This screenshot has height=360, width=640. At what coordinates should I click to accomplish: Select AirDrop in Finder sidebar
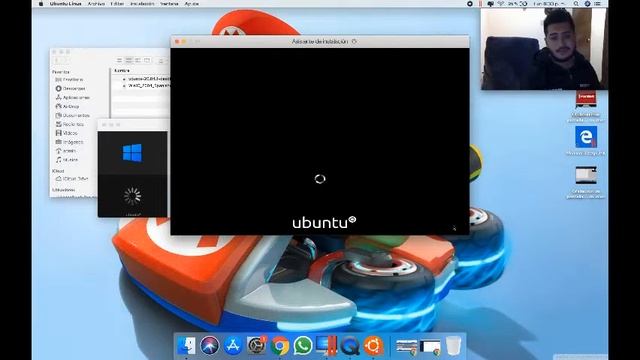(x=67, y=107)
